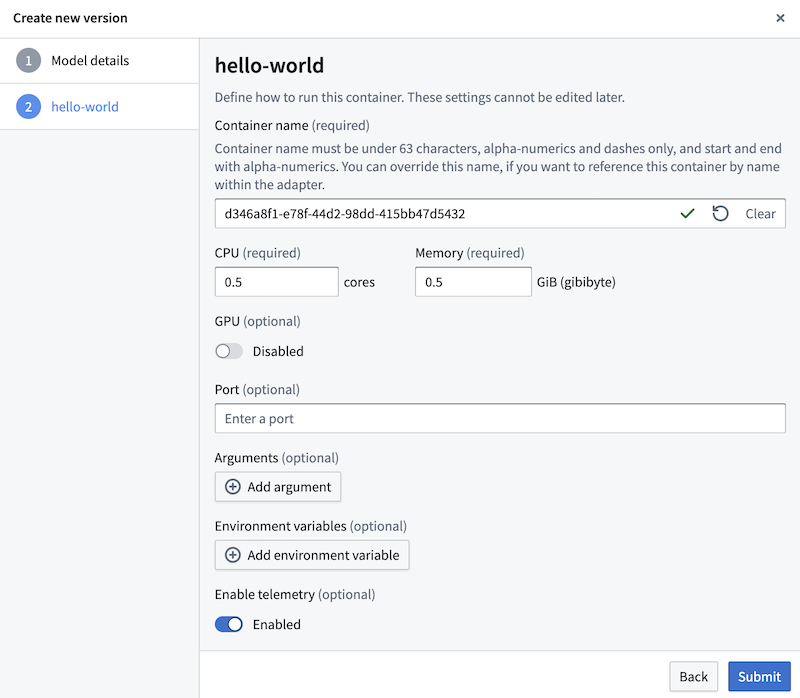This screenshot has width=800, height=698.
Task: Select the hello-world step in sidebar
Action: coord(99,107)
